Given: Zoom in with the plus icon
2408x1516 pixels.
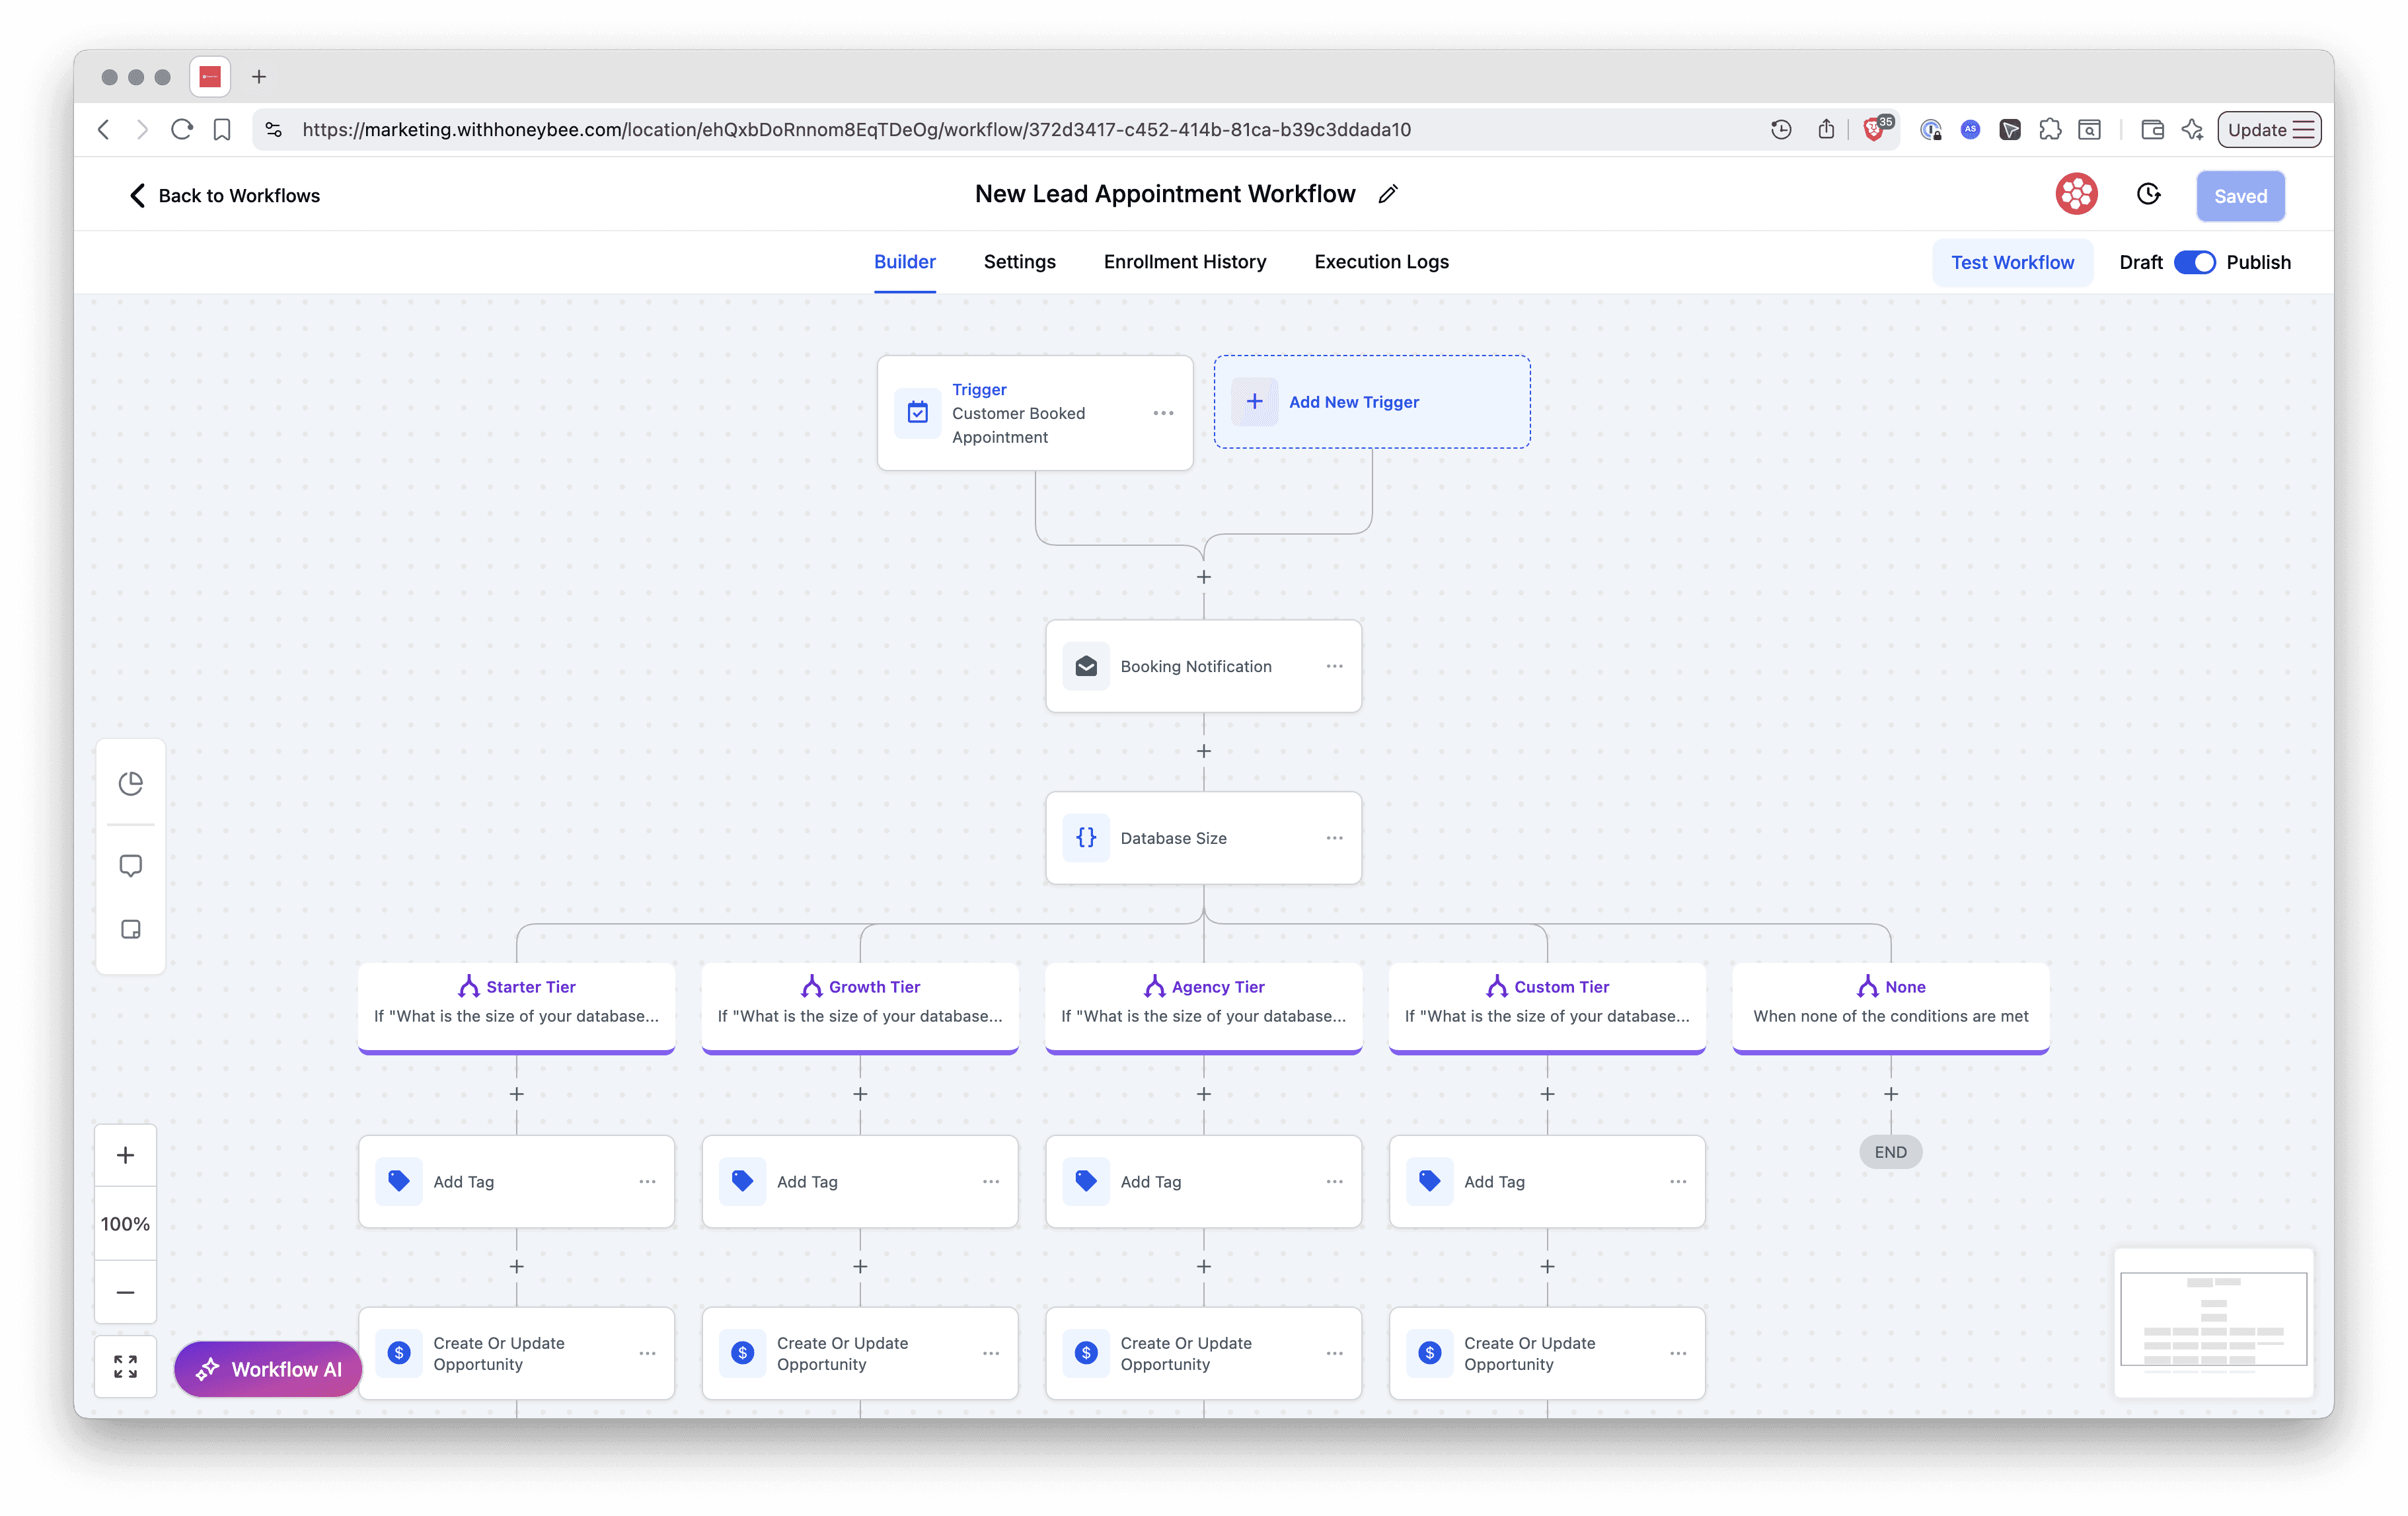Looking at the screenshot, I should coord(125,1155).
